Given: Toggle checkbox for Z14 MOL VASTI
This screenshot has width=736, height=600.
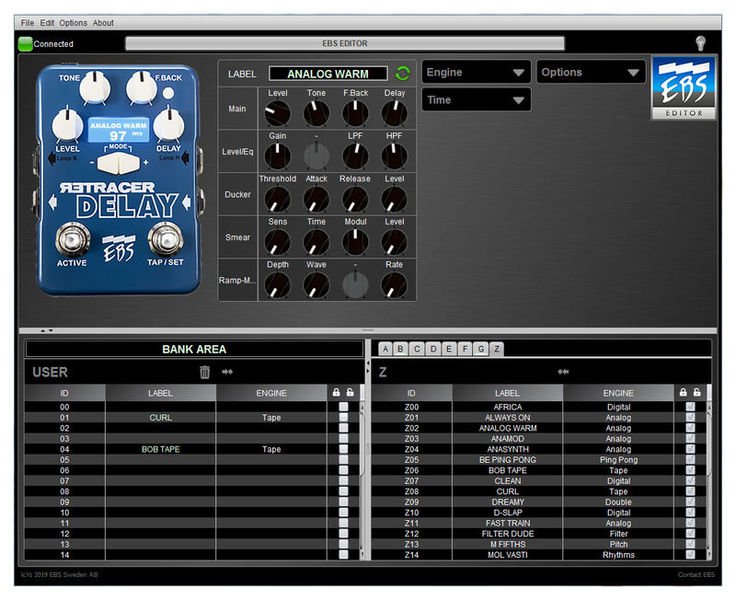Looking at the screenshot, I should click(690, 554).
